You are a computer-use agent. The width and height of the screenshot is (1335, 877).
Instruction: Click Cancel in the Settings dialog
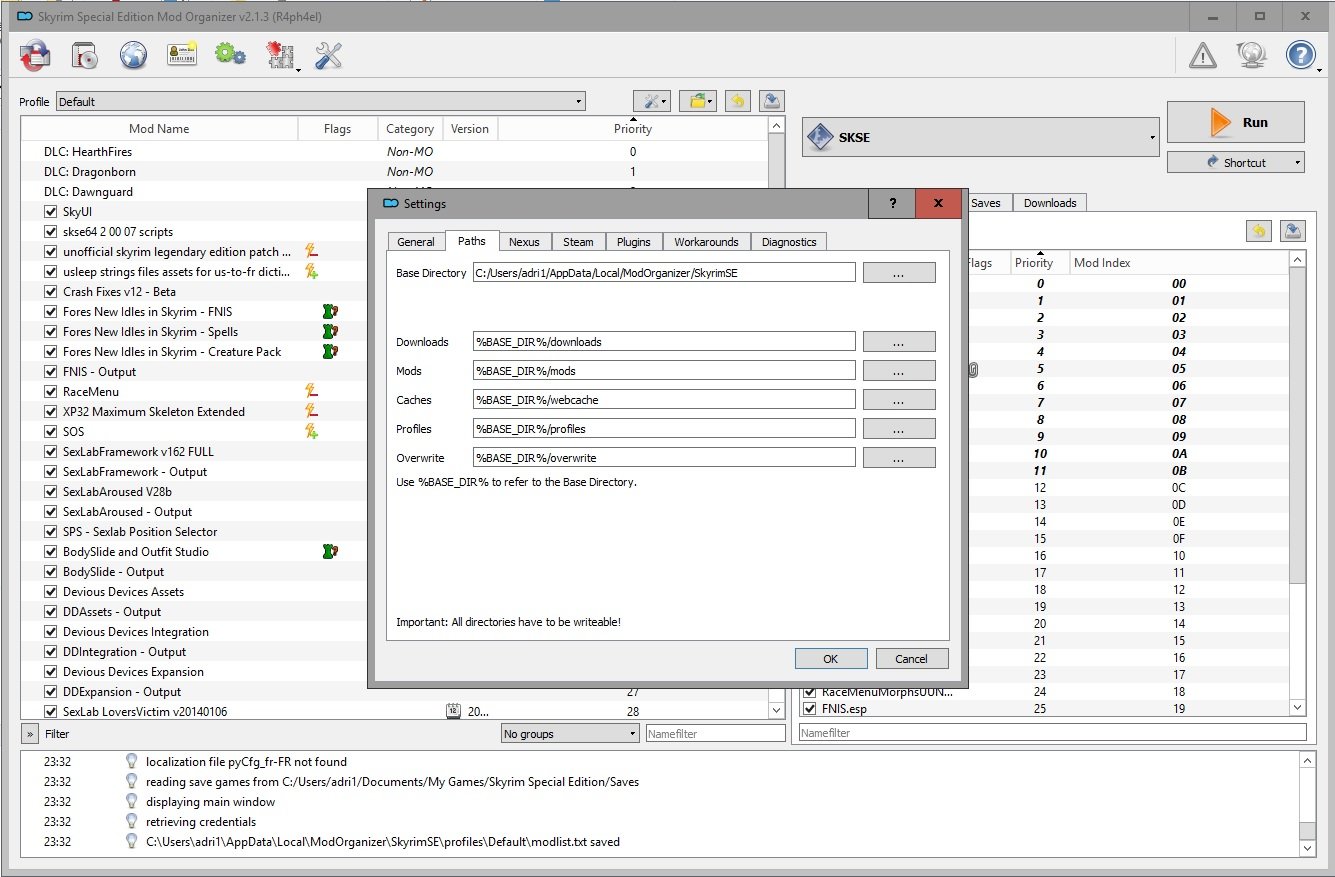pyautogui.click(x=912, y=659)
